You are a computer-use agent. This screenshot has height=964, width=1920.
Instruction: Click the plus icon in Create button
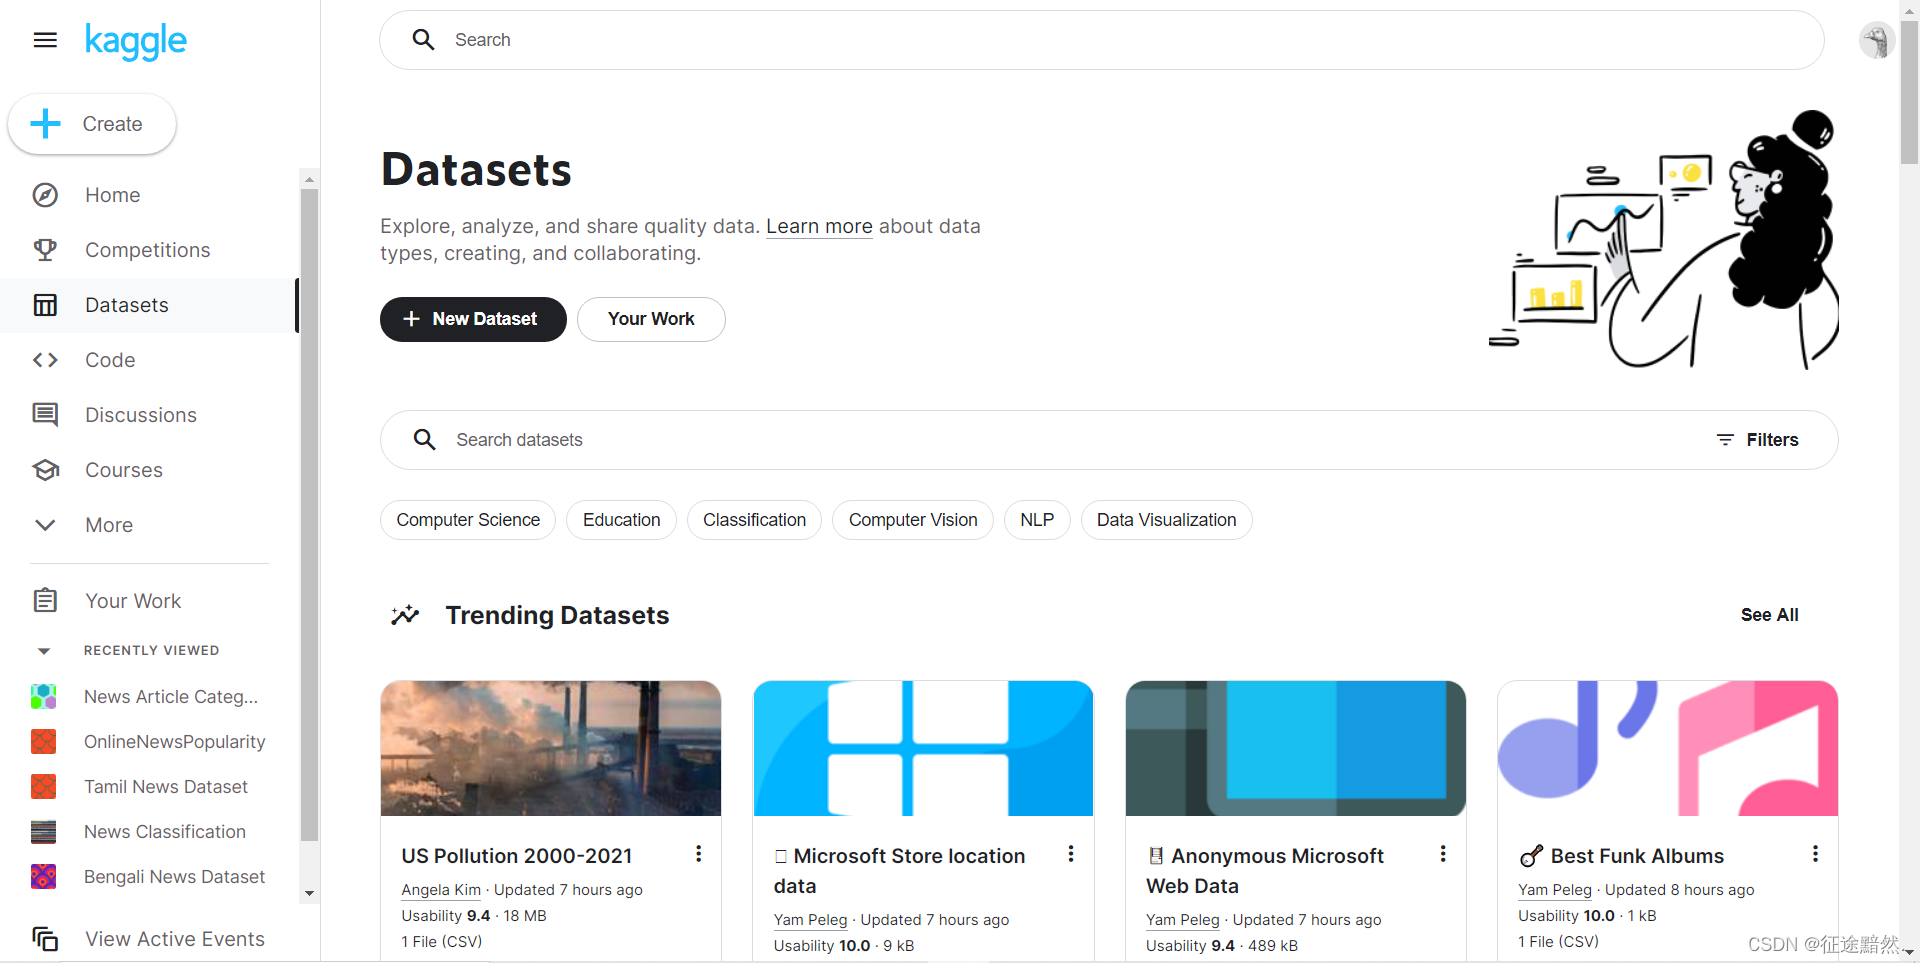pos(45,124)
